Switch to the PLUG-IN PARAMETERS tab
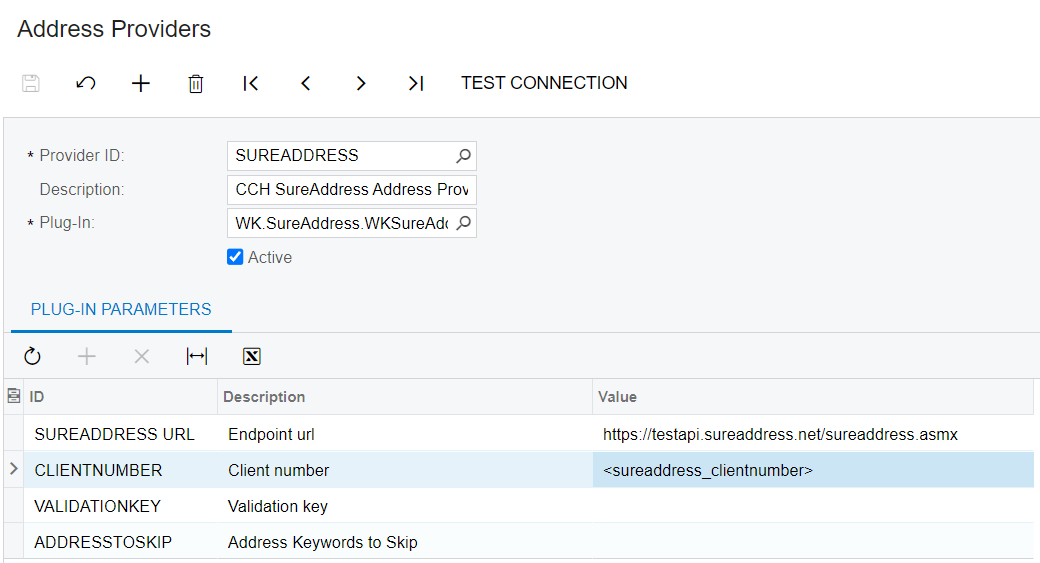The height and width of the screenshot is (563, 1040). [121, 310]
